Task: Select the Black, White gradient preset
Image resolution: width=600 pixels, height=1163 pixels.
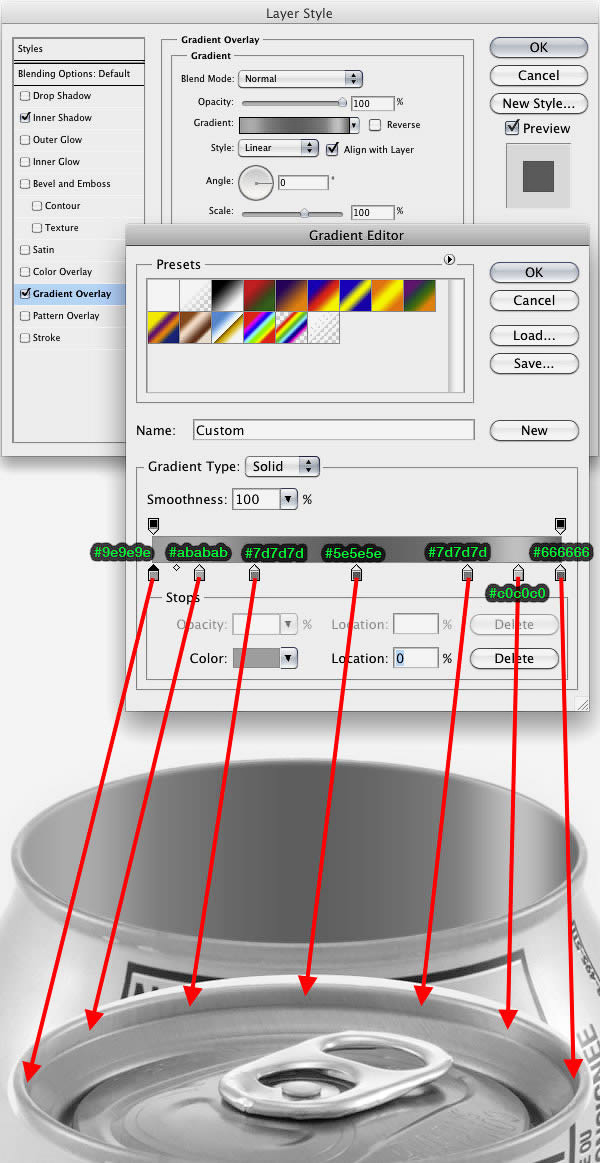Action: coord(227,295)
